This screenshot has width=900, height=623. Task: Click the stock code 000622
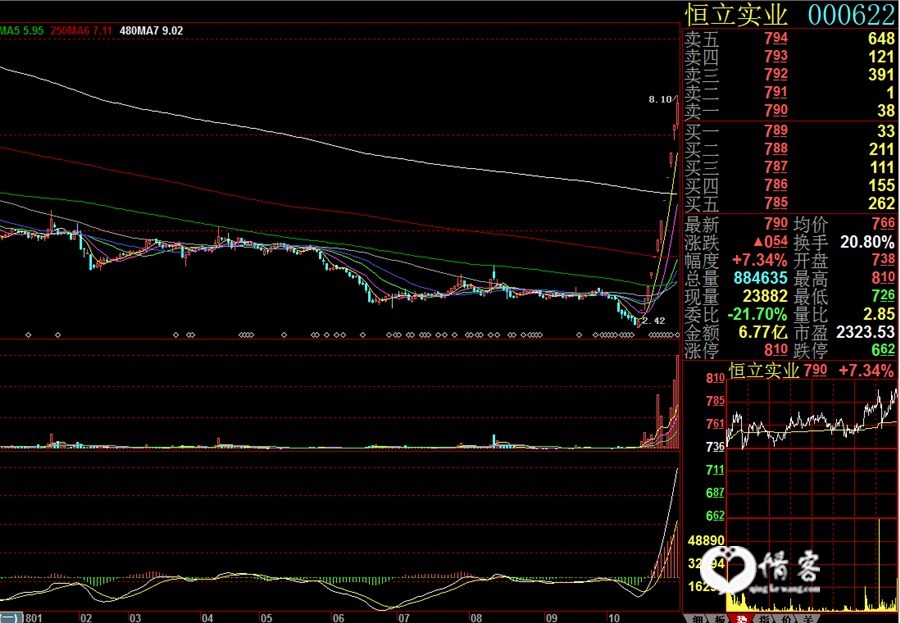click(852, 15)
